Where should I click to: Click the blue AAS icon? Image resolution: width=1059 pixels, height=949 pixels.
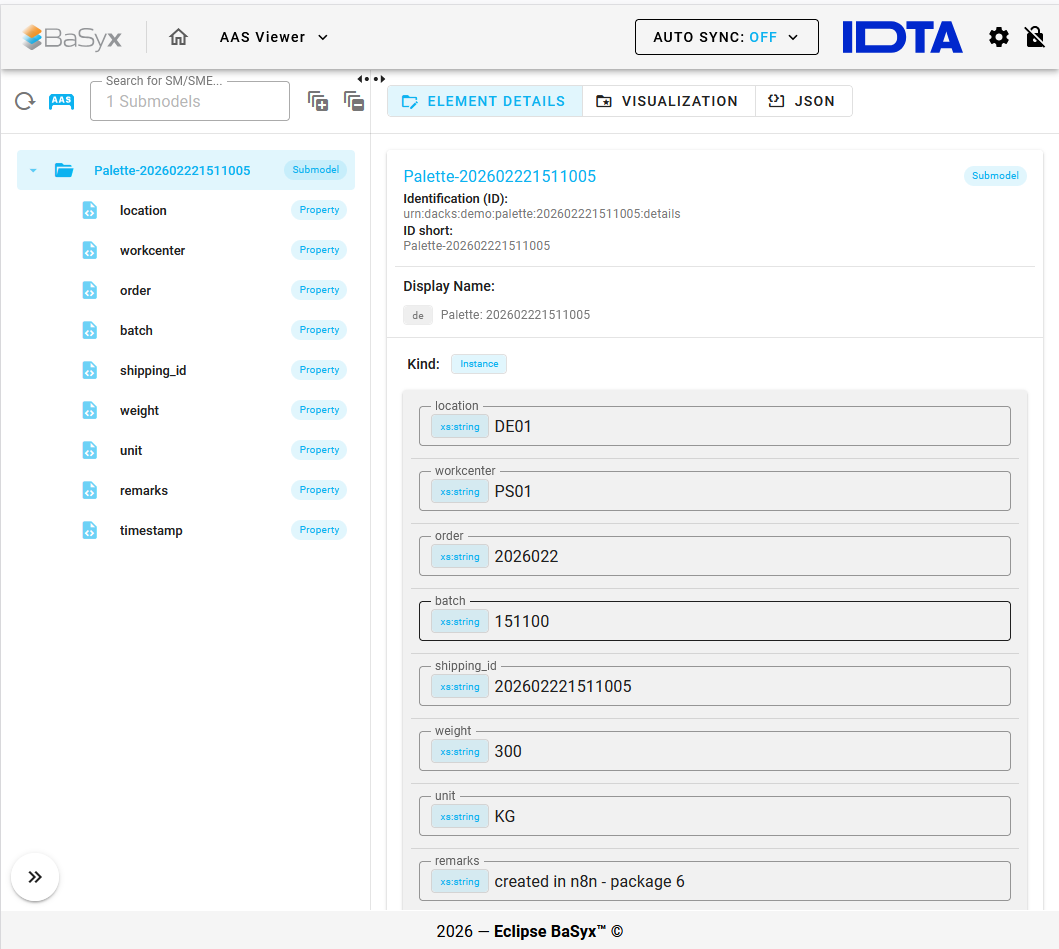pos(62,101)
